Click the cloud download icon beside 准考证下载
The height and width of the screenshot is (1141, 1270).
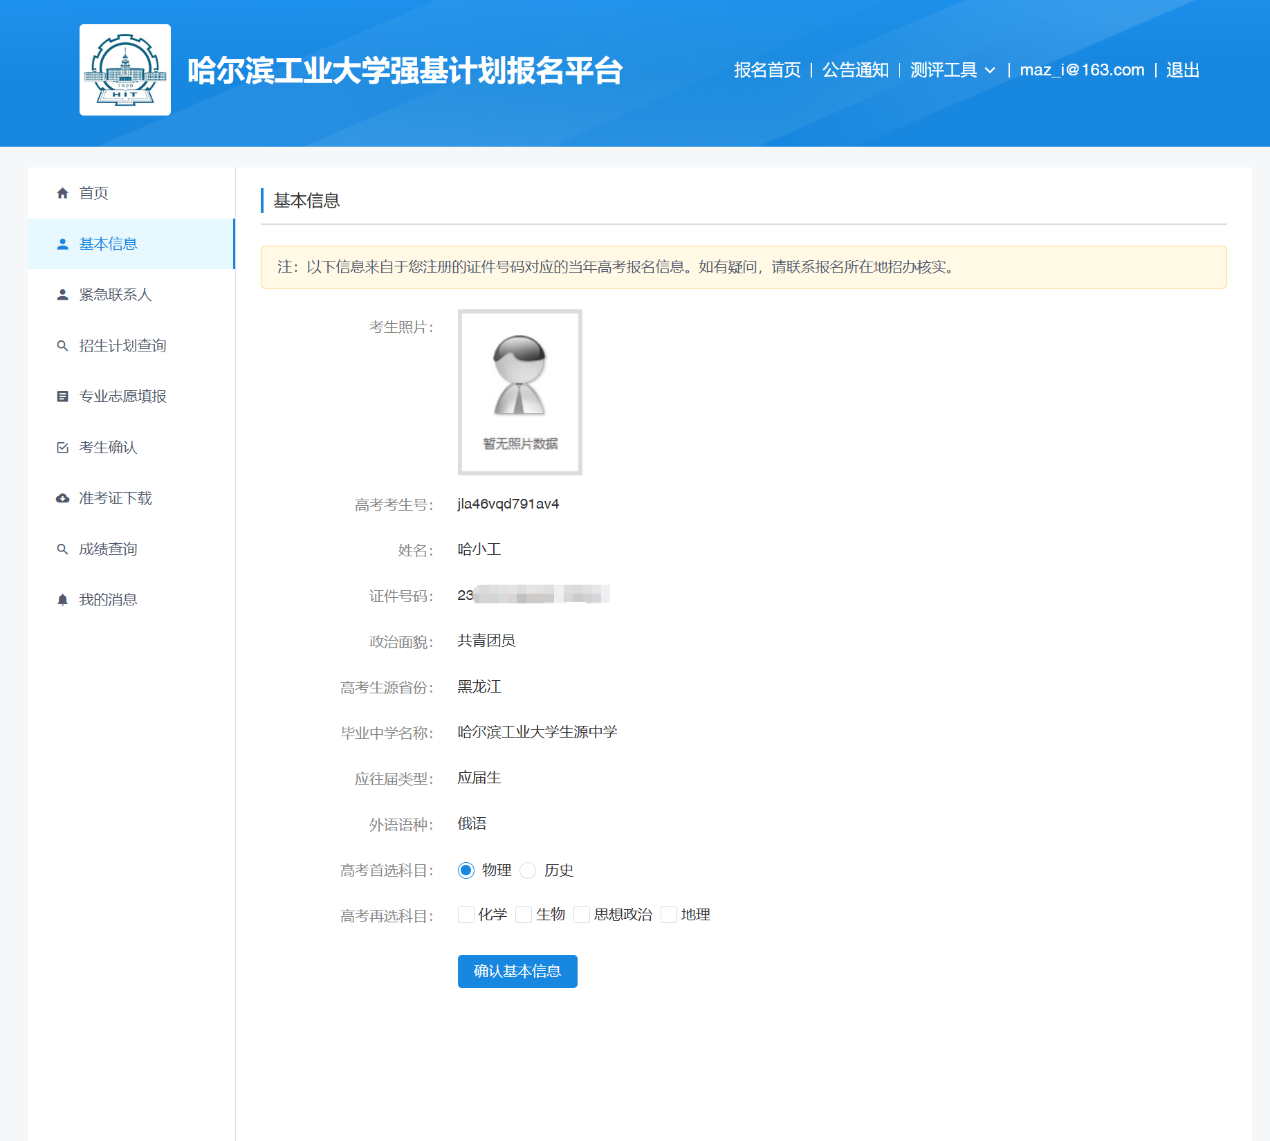63,498
